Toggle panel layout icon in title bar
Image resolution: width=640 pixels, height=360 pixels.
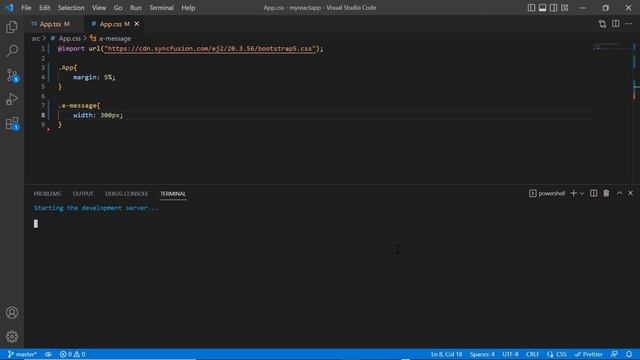(542, 8)
